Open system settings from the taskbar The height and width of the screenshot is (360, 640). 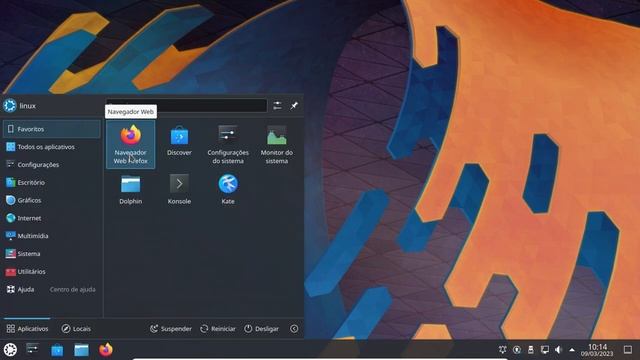click(x=33, y=349)
